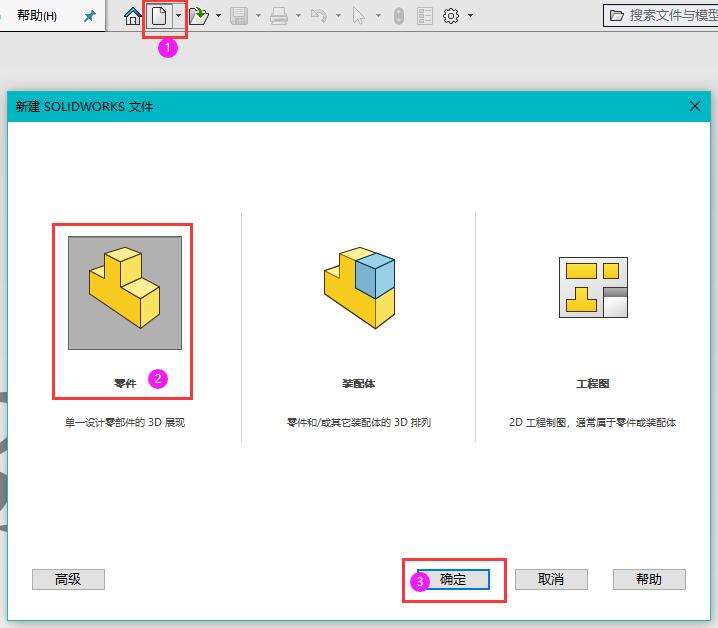The image size is (718, 628).
Task: Click the pushpin icon beside 帮助
Action: (x=90, y=16)
